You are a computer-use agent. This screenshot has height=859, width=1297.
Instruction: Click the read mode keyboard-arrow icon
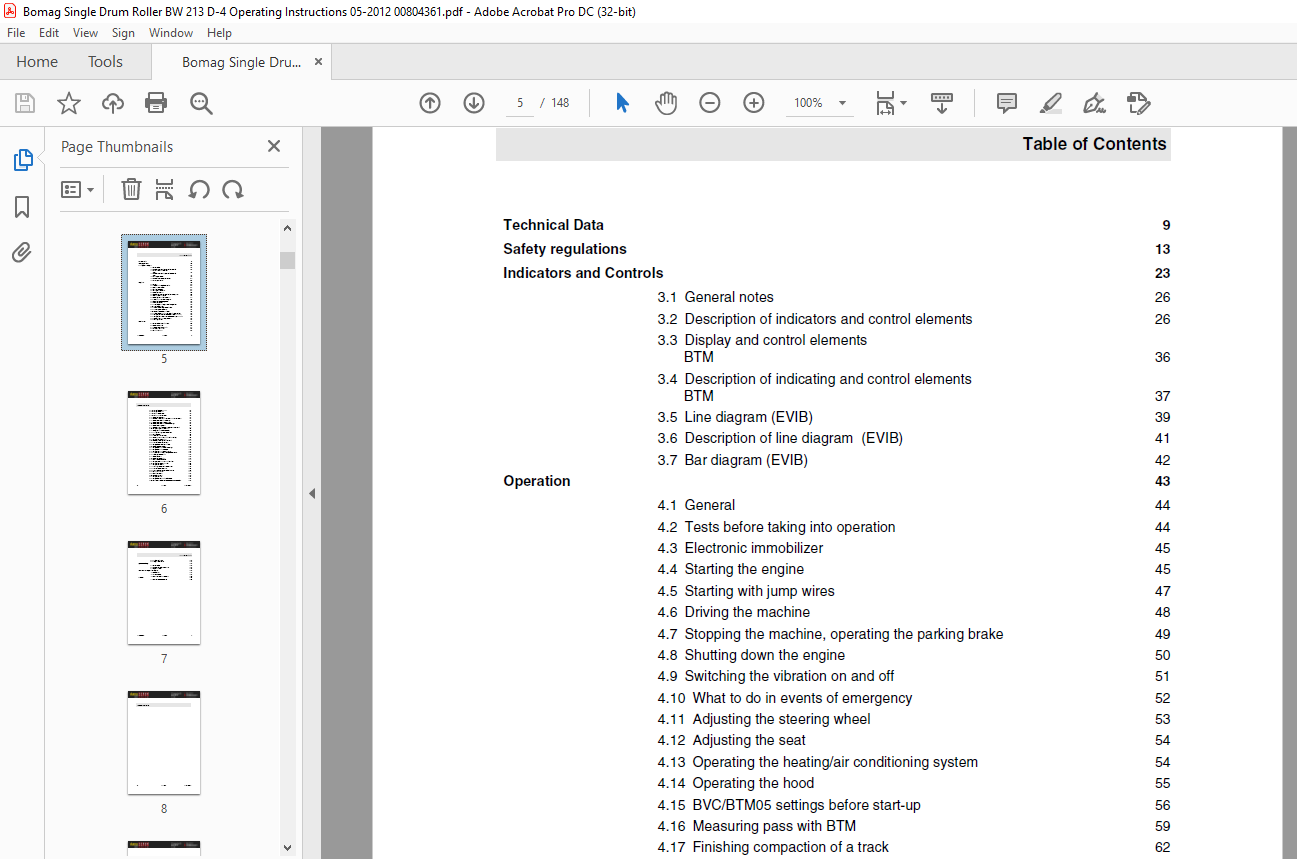click(x=942, y=103)
